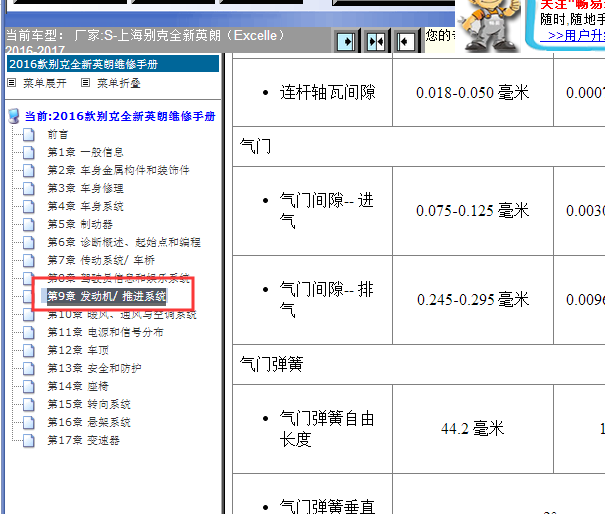This screenshot has height=514, width=605.
Task: Click the 气门弹簧 section header row
Action: pos(419,364)
